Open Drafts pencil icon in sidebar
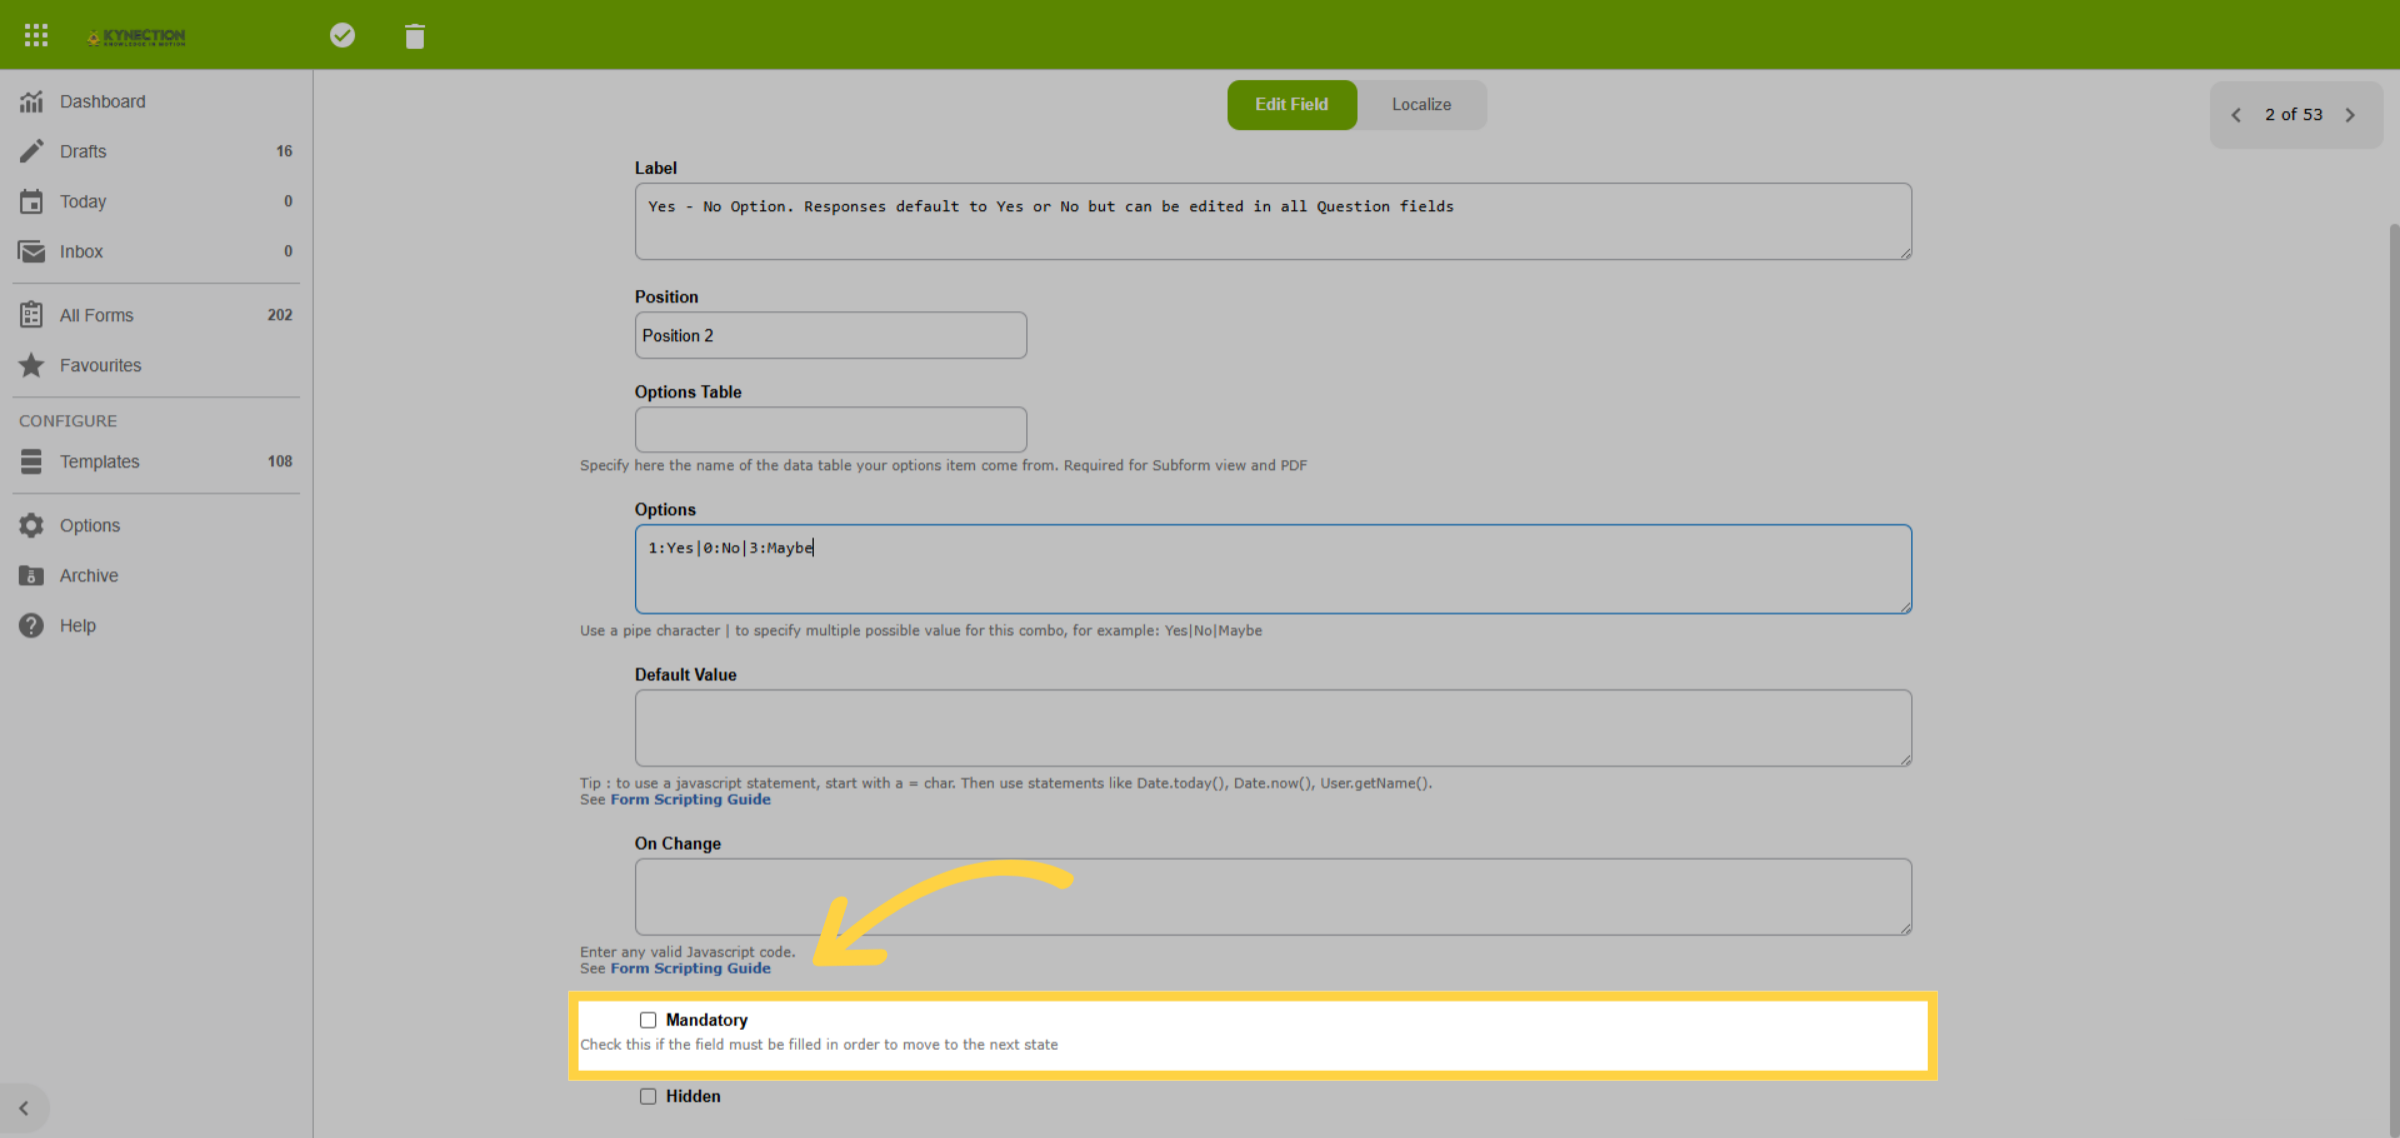This screenshot has width=2400, height=1138. coord(32,151)
